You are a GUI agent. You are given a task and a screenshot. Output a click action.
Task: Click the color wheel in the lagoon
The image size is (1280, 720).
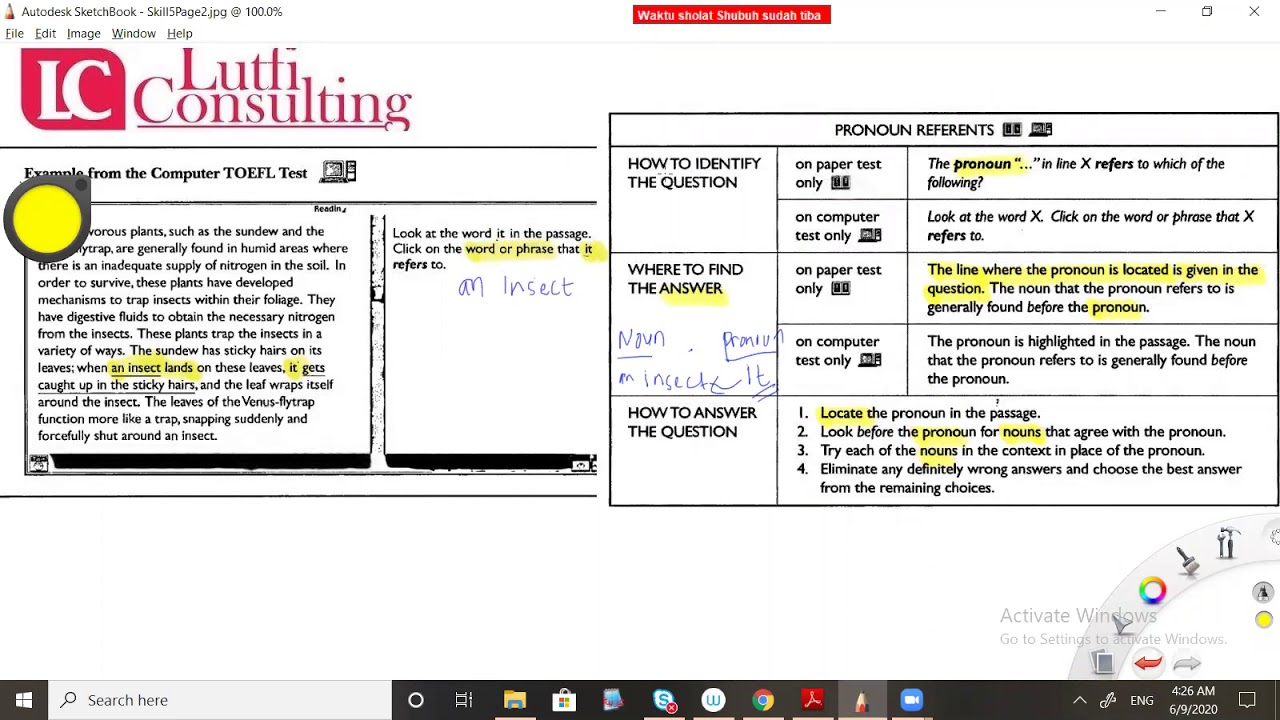point(1152,591)
